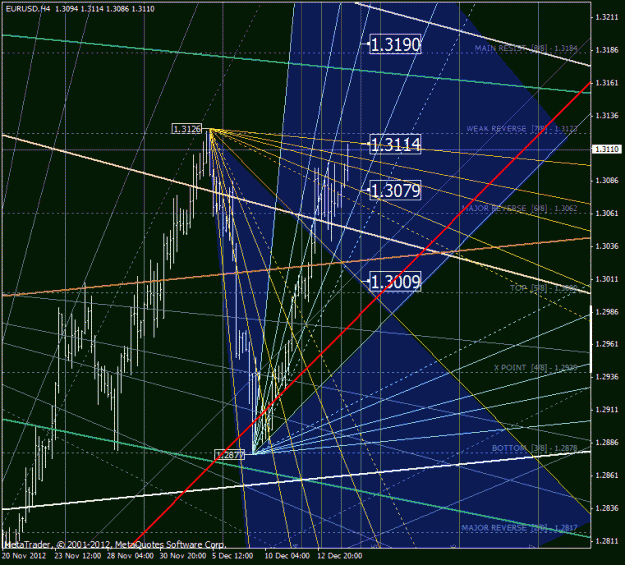625x565 pixels.
Task: Click the 1.3011 price axis value
Action: pyautogui.click(x=607, y=279)
